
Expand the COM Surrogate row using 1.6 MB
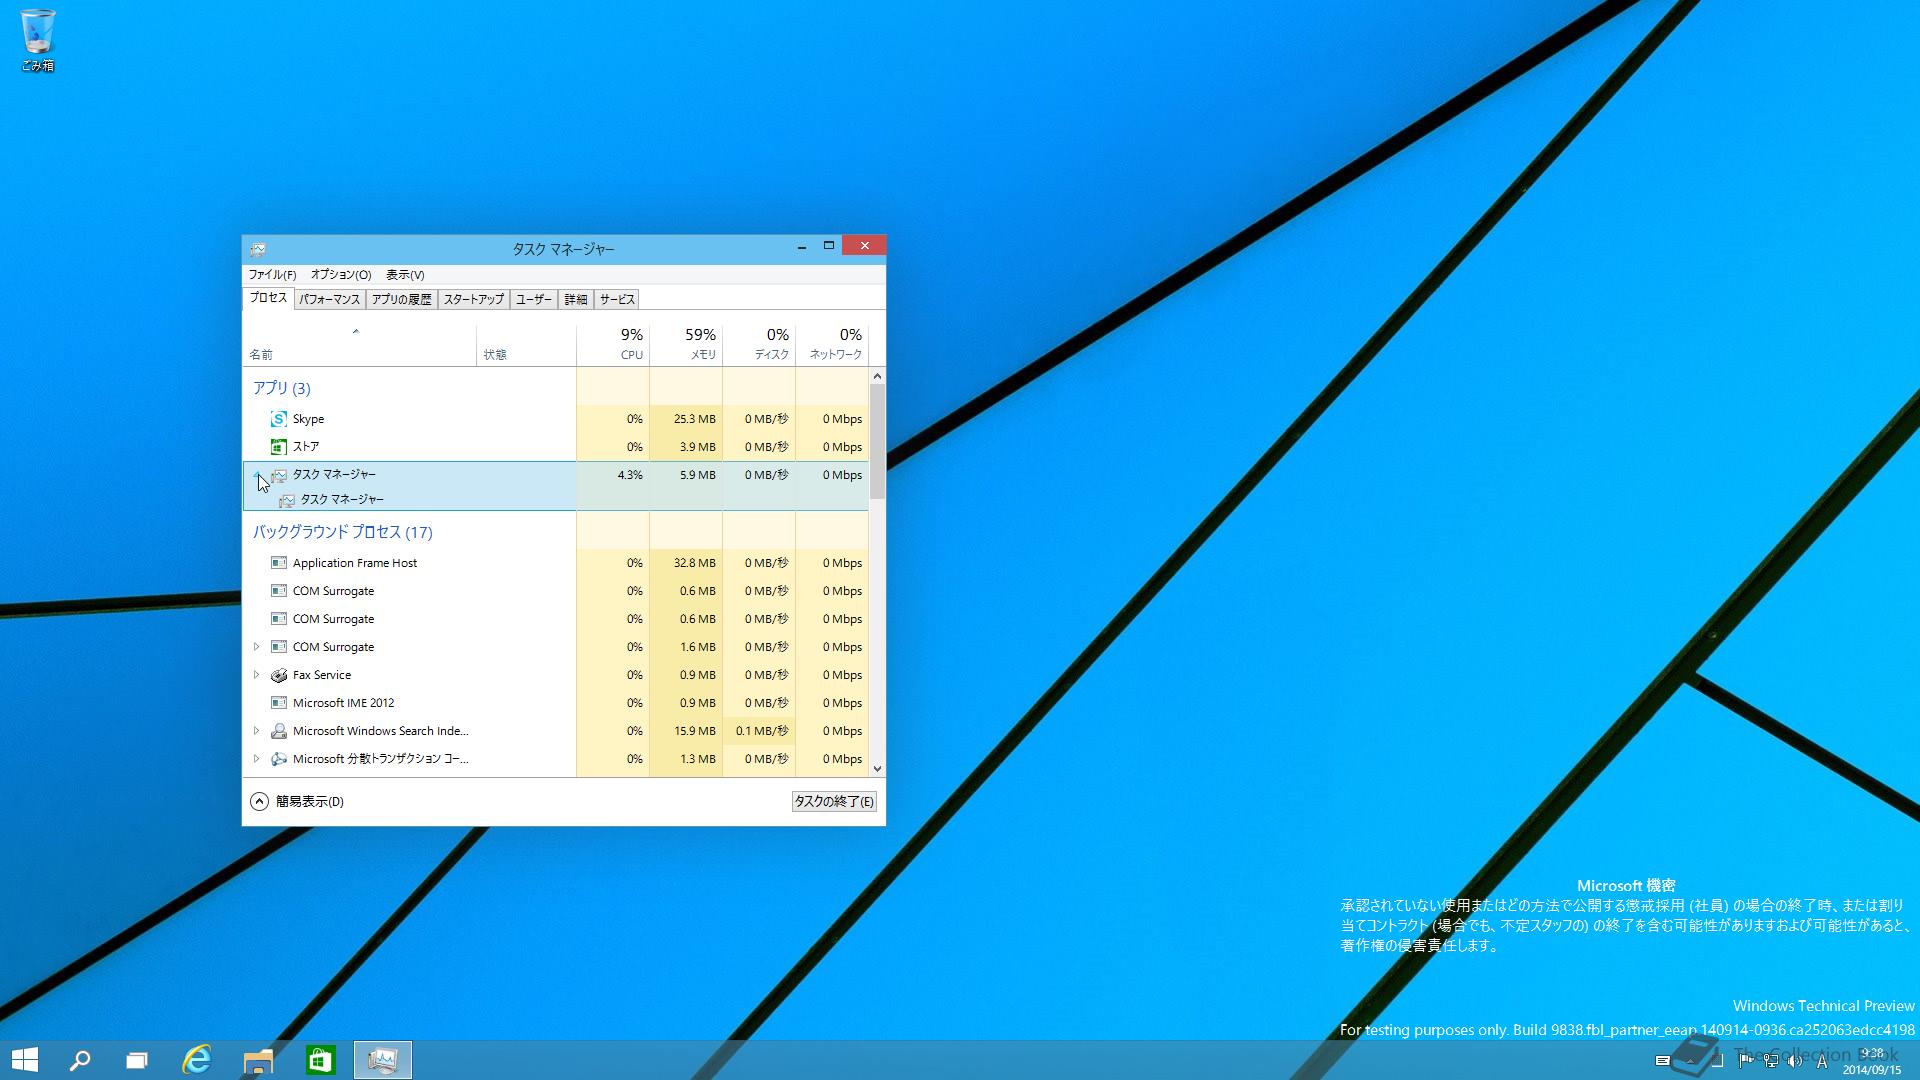(x=257, y=647)
